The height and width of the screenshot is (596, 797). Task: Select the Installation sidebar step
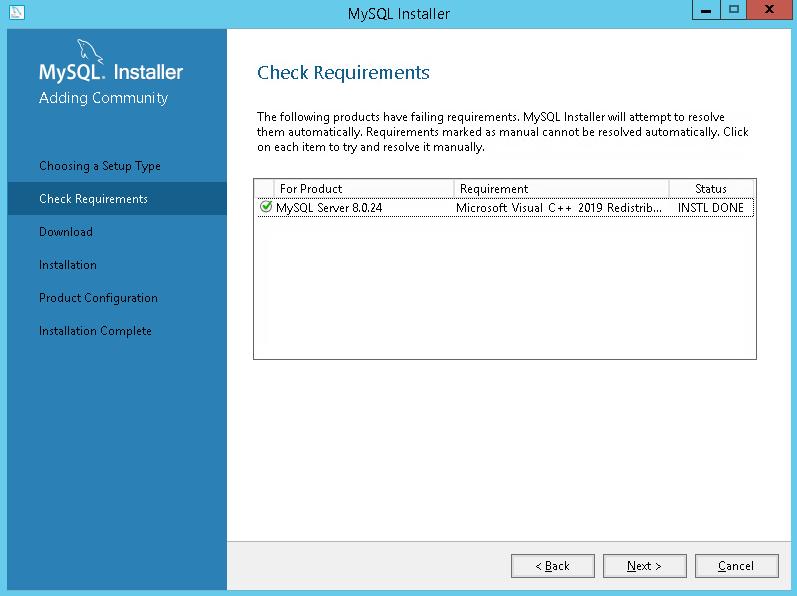click(x=68, y=265)
